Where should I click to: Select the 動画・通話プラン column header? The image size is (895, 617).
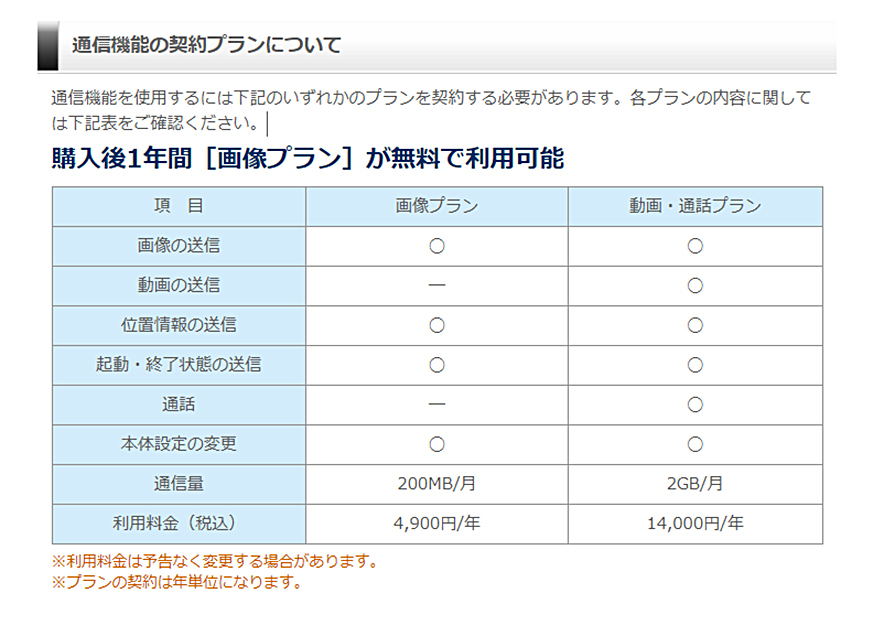pyautogui.click(x=695, y=207)
